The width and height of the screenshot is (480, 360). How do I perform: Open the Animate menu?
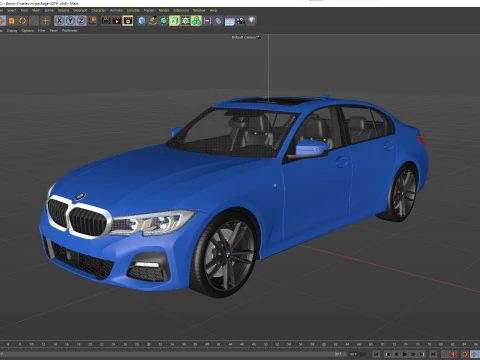coord(116,11)
